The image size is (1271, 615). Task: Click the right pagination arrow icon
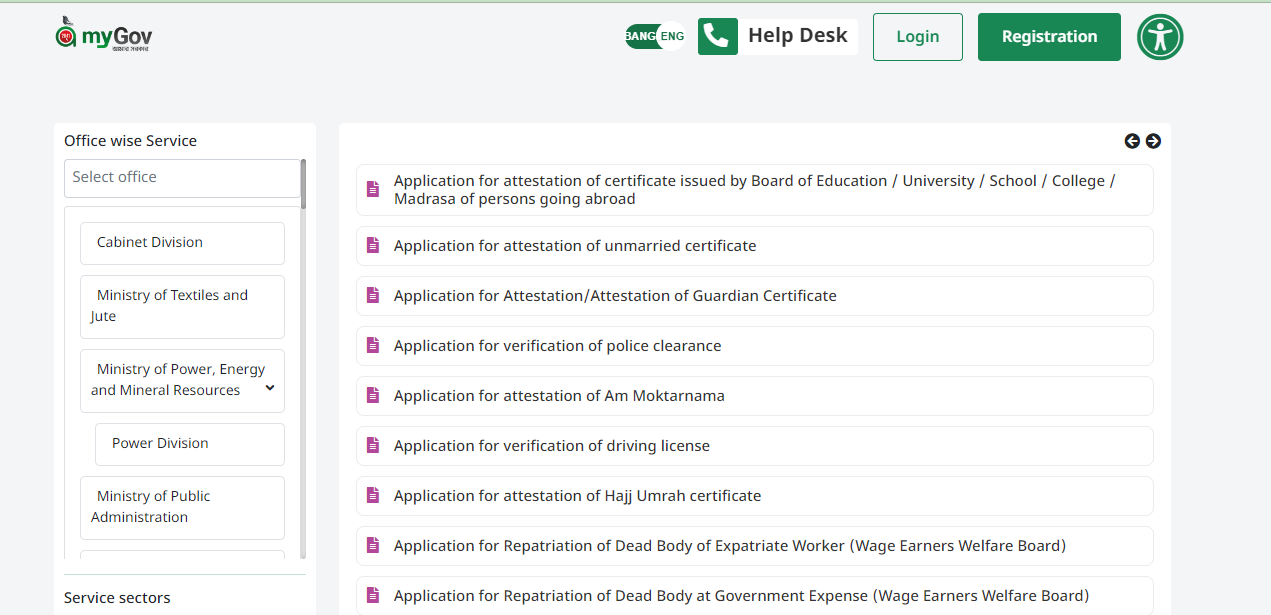pyautogui.click(x=1153, y=141)
